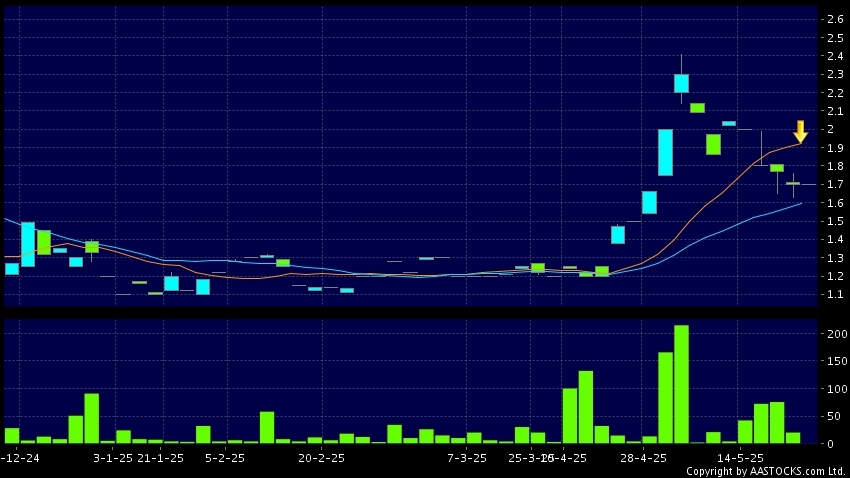Click the green candlestick between 1.87 and 1.97
This screenshot has height=478, width=850.
(713, 144)
